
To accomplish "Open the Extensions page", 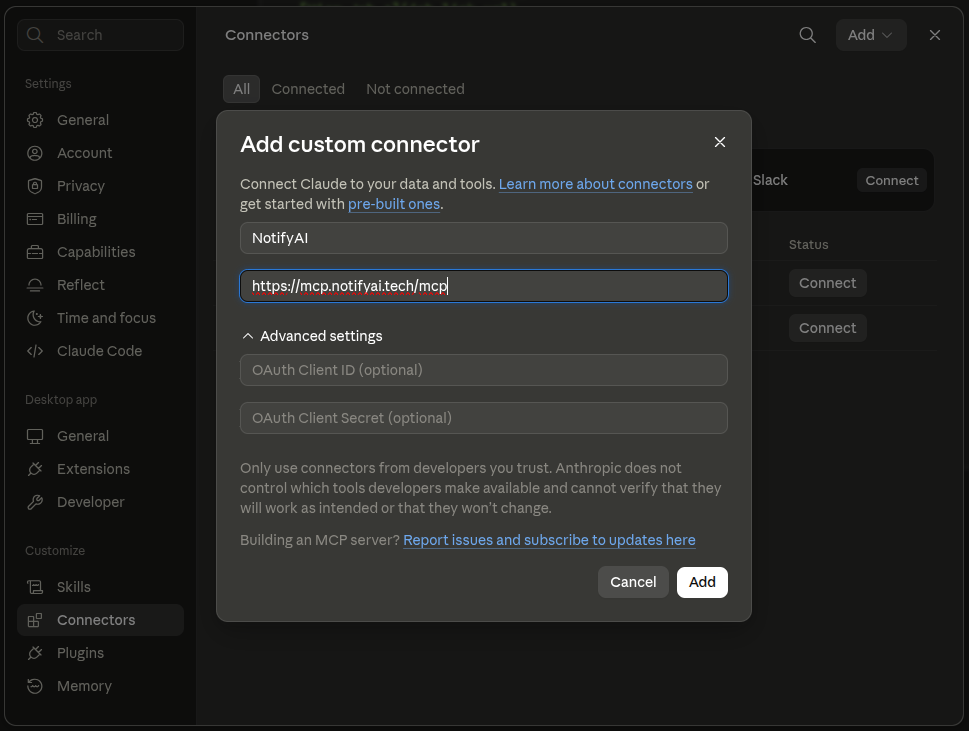I will pos(101,469).
